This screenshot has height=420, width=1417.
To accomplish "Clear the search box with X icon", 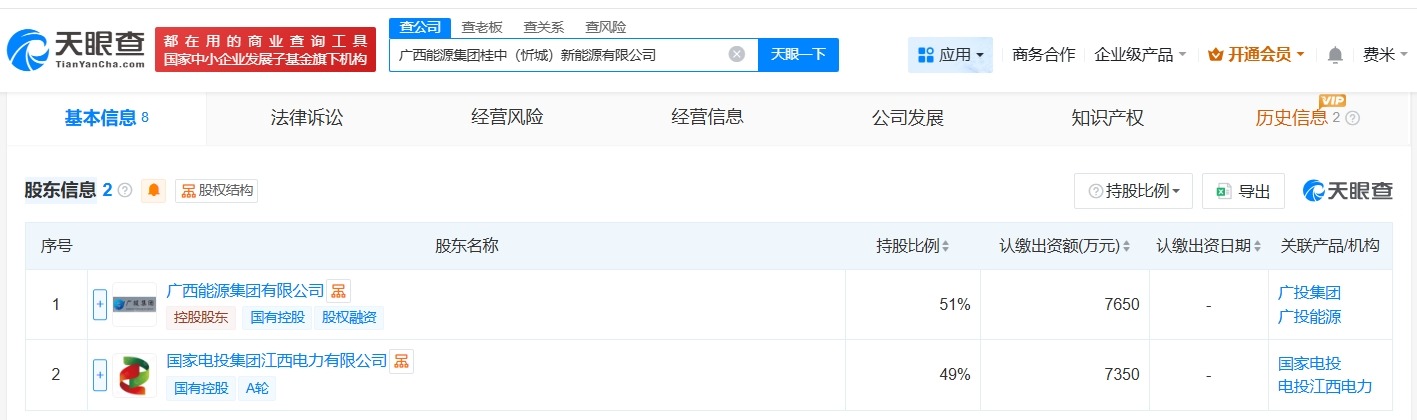I will tap(737, 55).
